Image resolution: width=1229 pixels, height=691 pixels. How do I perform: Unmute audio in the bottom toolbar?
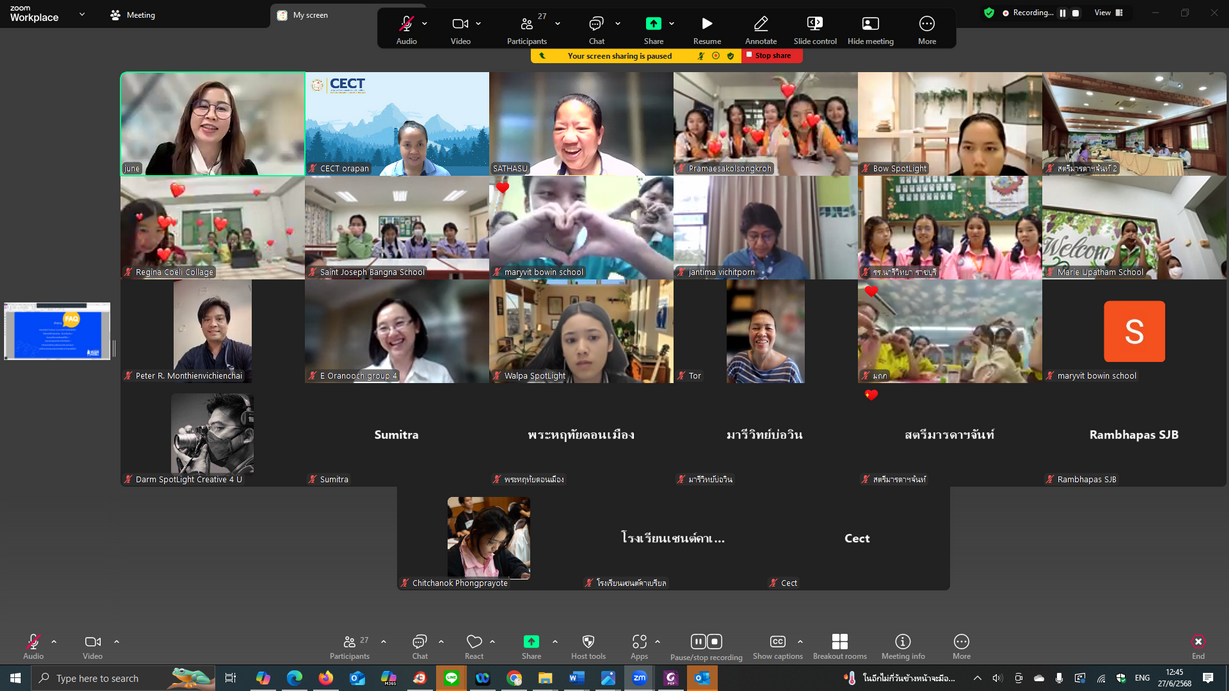33,642
